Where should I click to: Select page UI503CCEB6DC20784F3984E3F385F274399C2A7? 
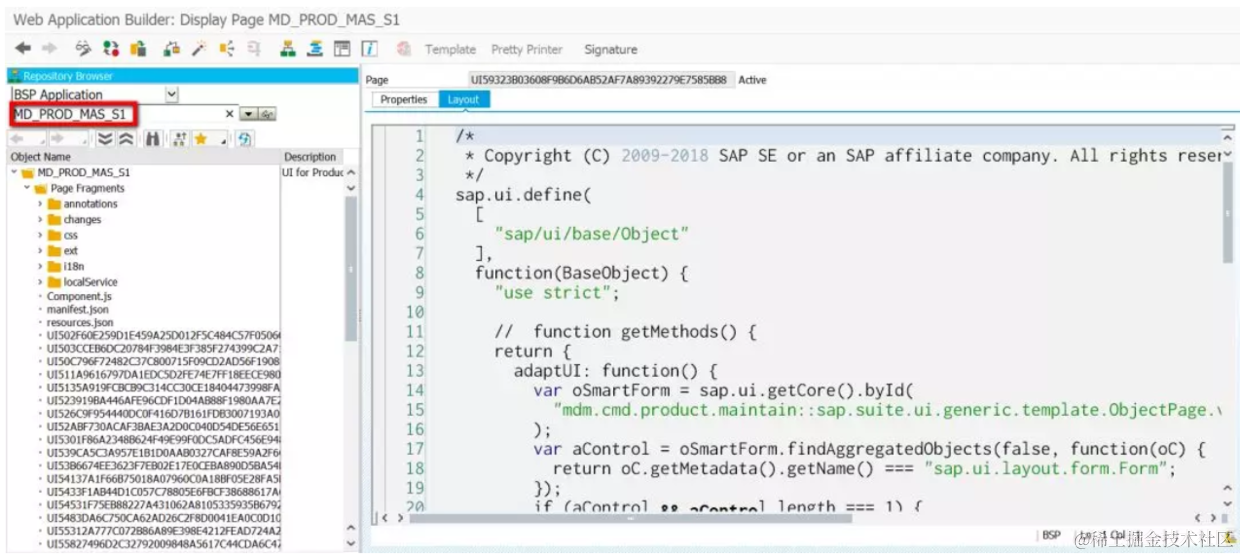point(164,349)
